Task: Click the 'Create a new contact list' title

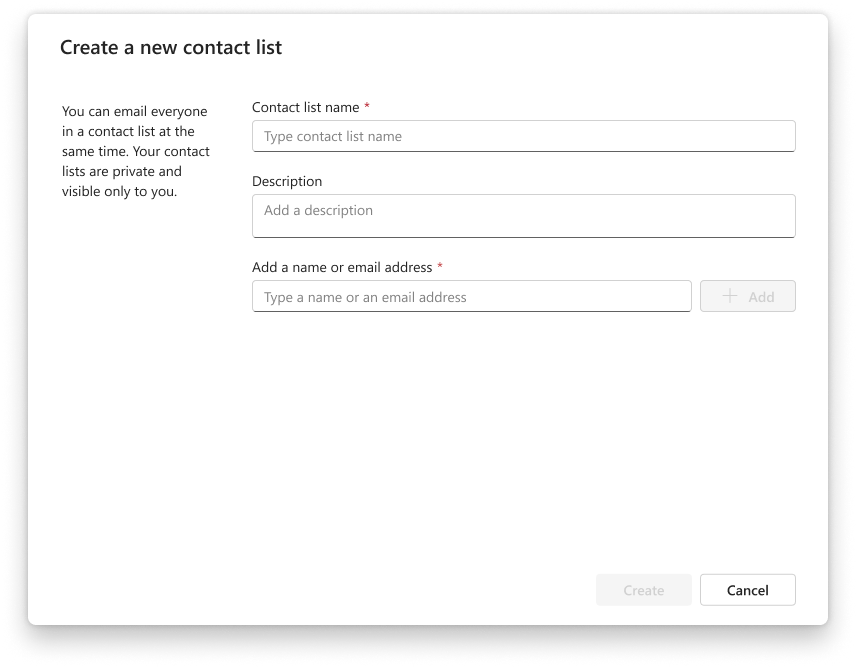Action: [171, 47]
